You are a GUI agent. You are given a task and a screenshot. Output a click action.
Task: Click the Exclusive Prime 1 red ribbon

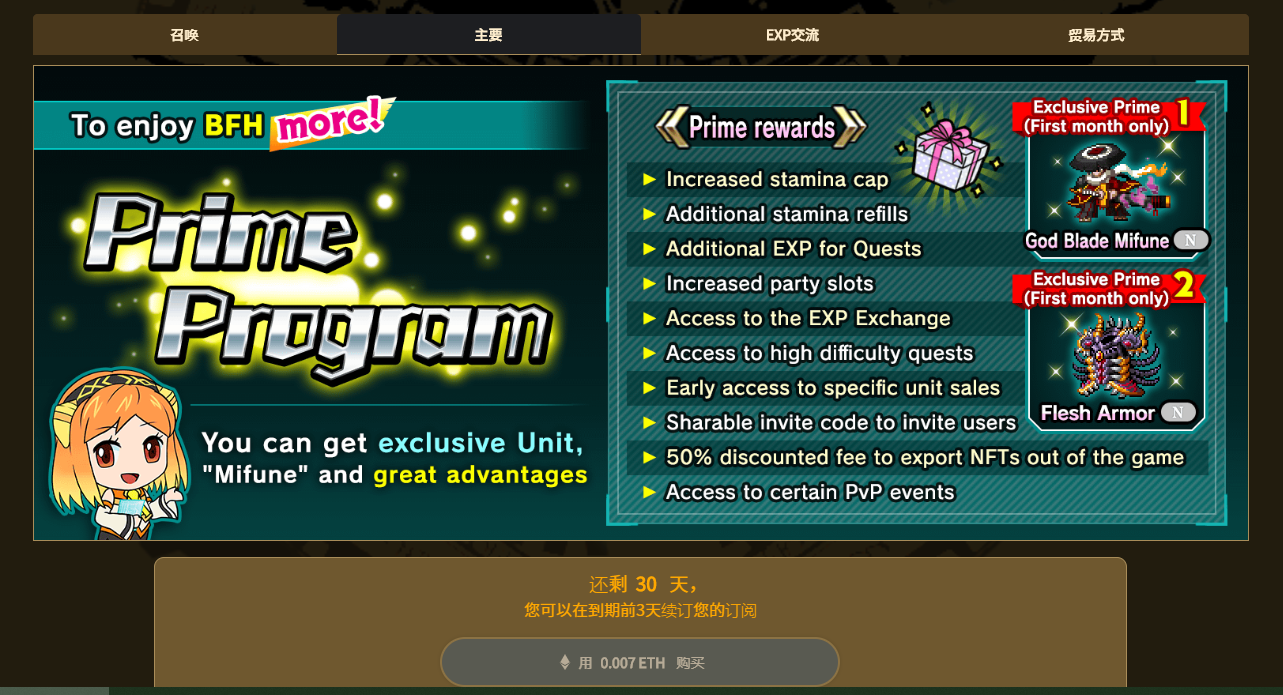coord(1108,116)
